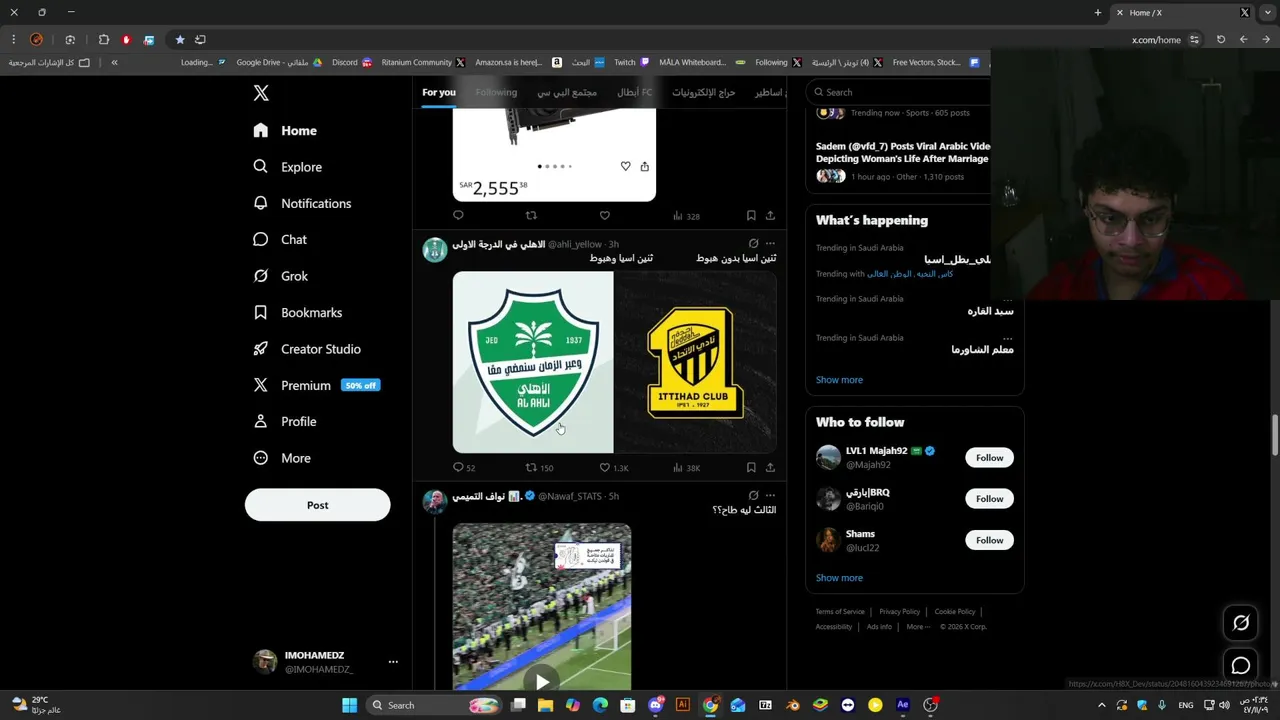Go to Home in the sidebar

pos(285,131)
